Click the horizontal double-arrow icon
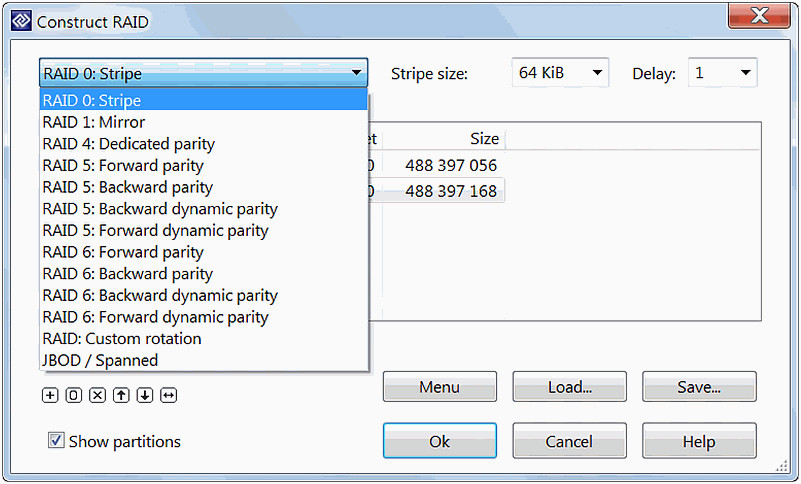801x484 pixels. [x=169, y=395]
